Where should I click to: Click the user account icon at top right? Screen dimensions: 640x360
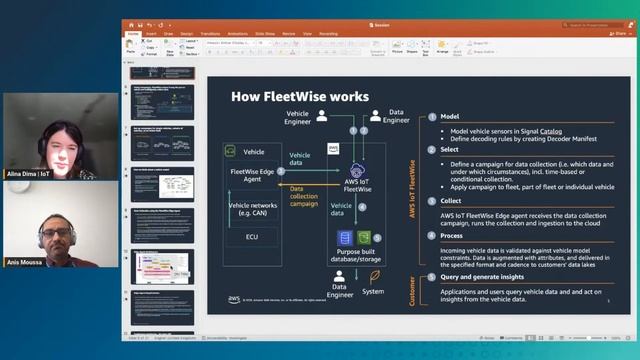point(631,25)
